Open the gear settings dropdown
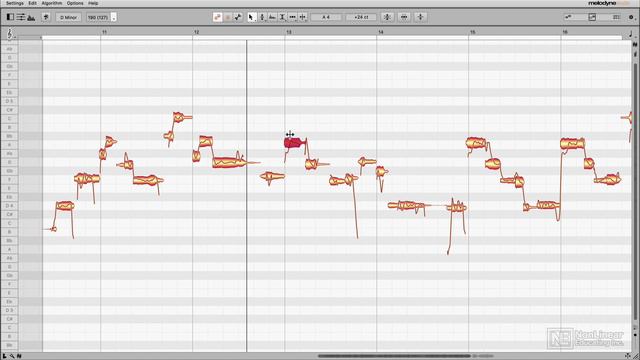This screenshot has height=360, width=640. [631, 17]
